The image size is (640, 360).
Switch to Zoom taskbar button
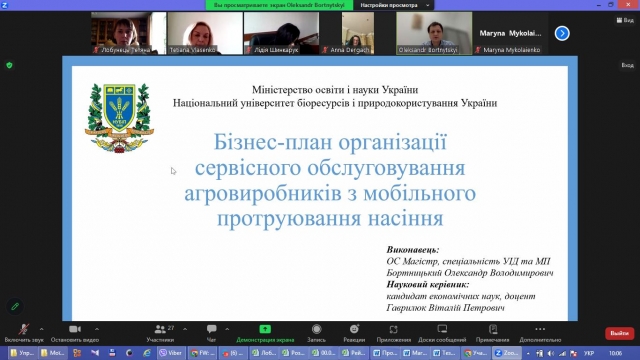point(507,353)
